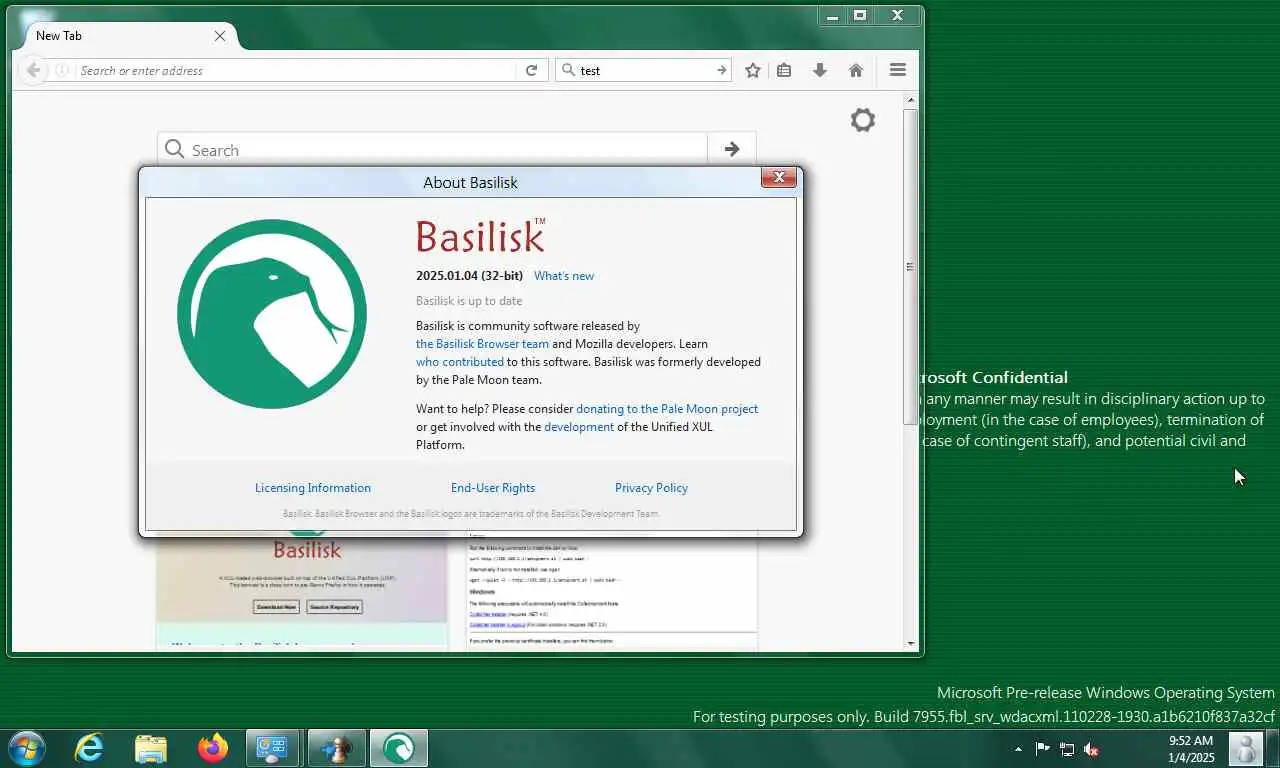
Task: Go to the Home page icon
Action: [856, 70]
